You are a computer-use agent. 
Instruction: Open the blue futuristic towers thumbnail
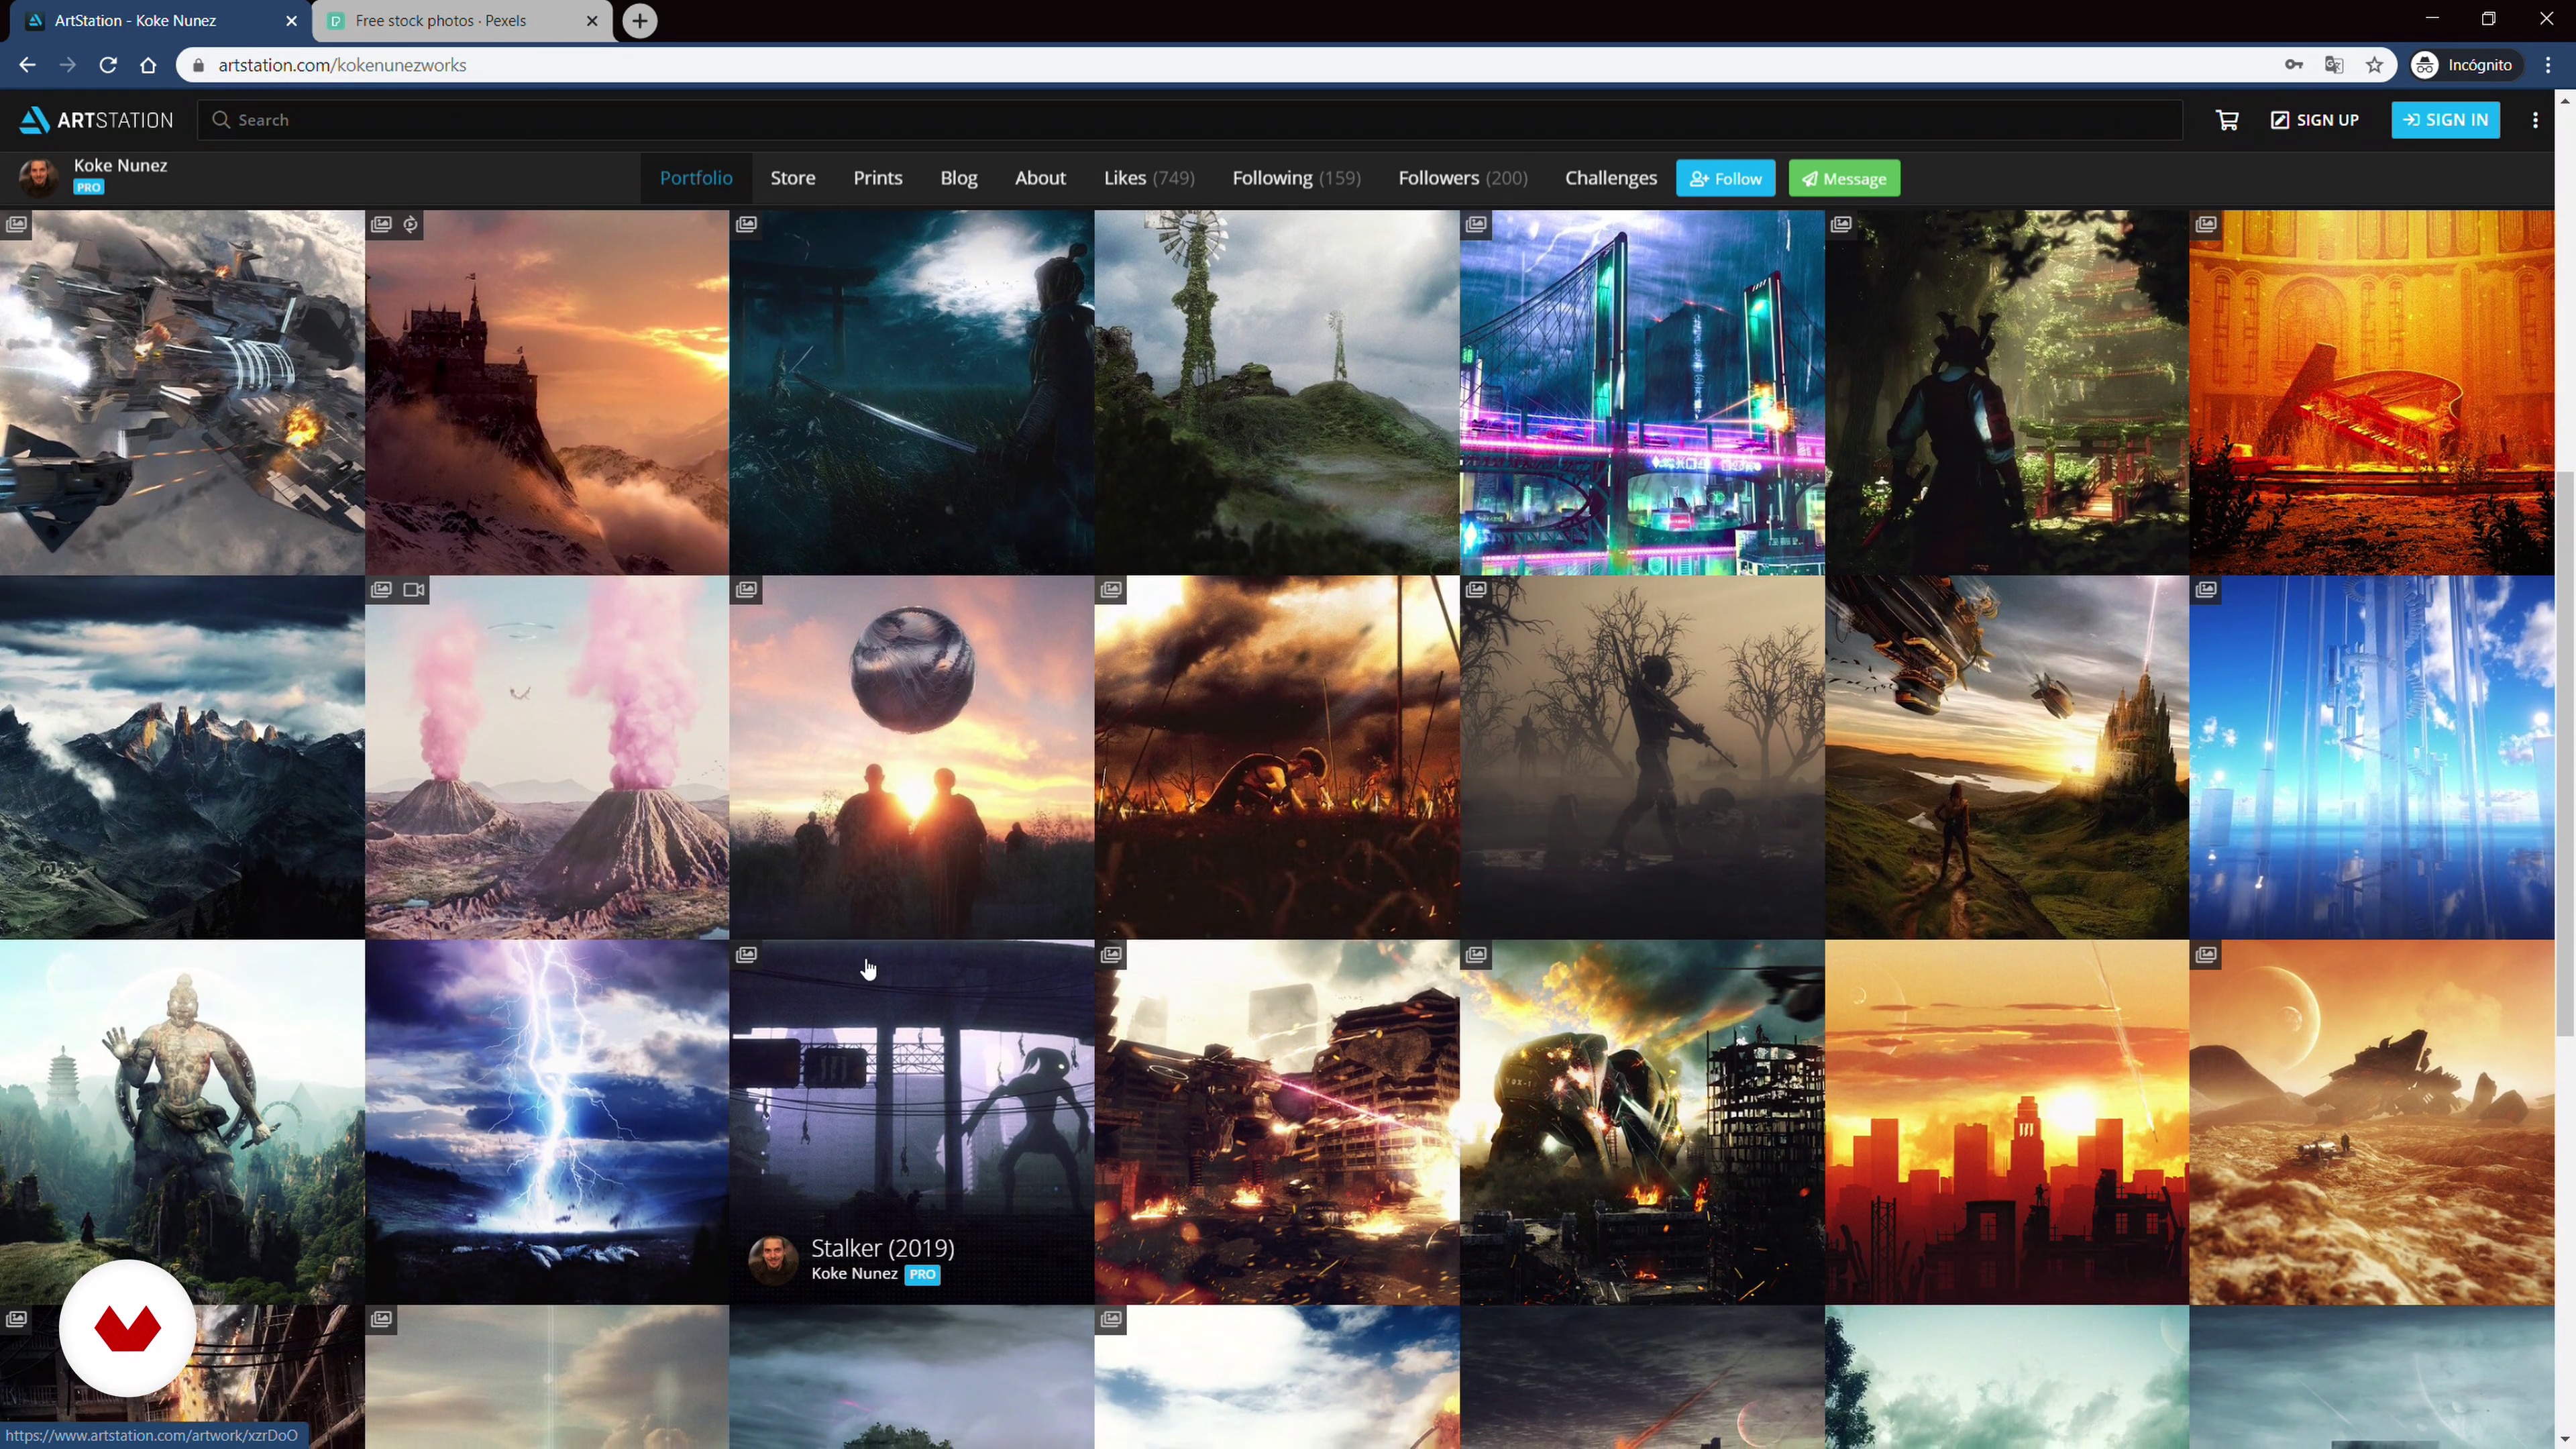pos(2372,757)
